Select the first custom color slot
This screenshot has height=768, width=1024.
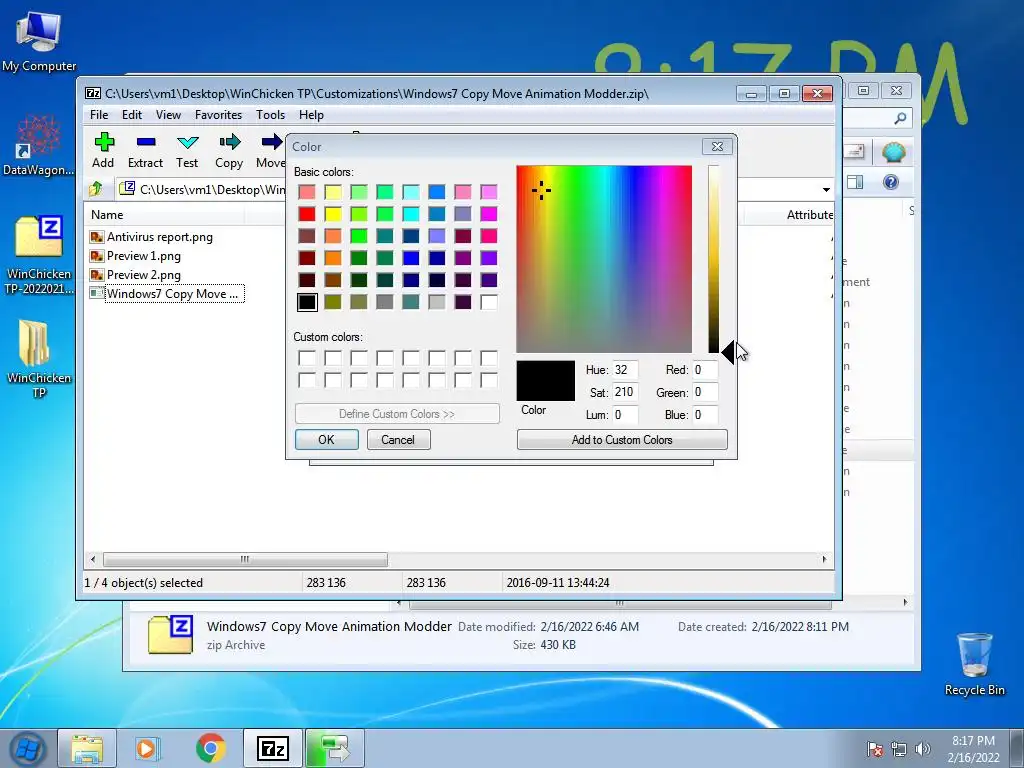(306, 358)
